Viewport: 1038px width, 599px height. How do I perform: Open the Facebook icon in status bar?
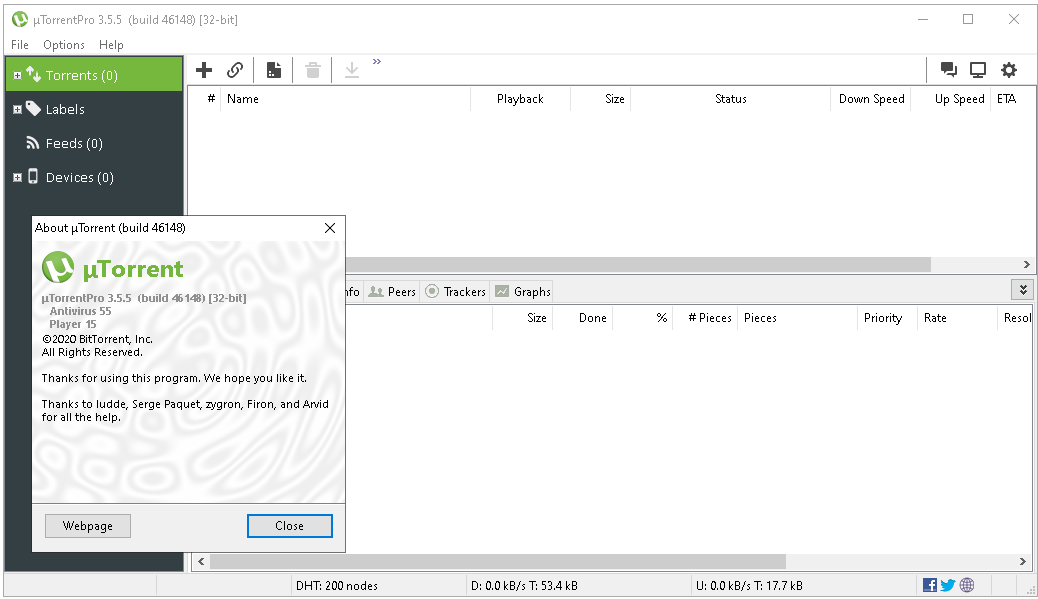[929, 585]
